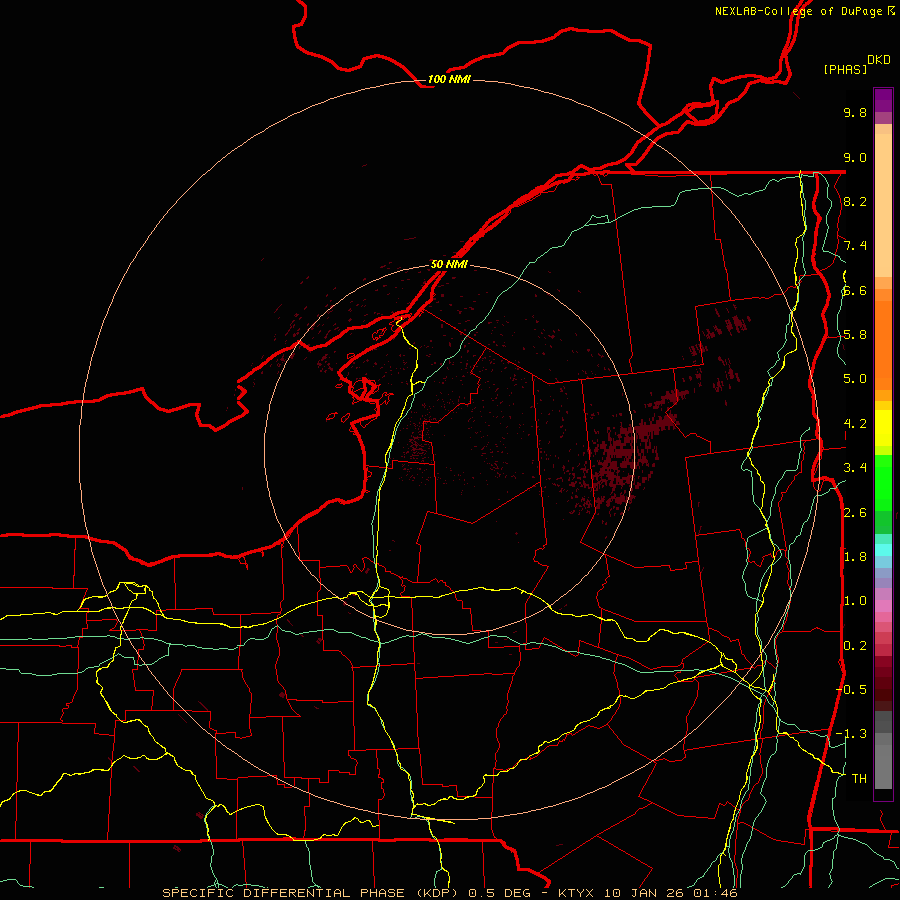900x900 pixels.
Task: Click the DKD legend heading
Action: click(879, 60)
